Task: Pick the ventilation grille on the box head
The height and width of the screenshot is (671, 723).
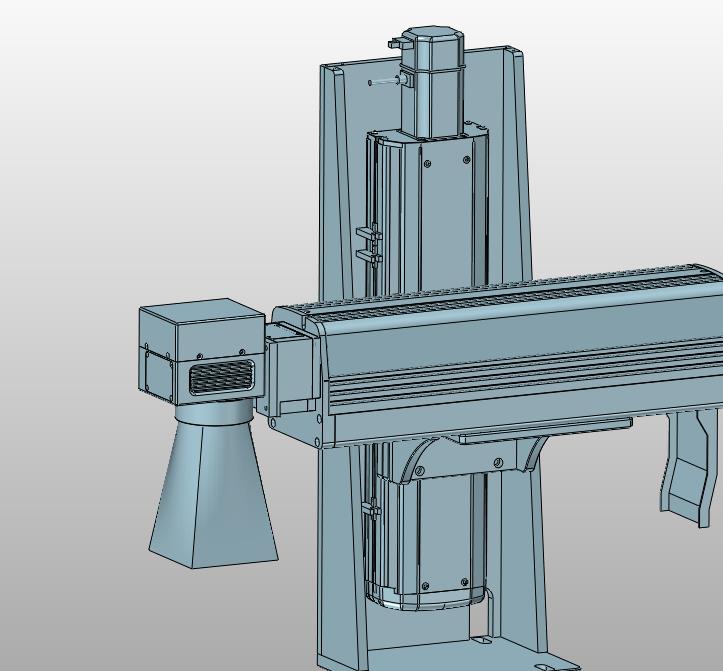Action: point(221,377)
